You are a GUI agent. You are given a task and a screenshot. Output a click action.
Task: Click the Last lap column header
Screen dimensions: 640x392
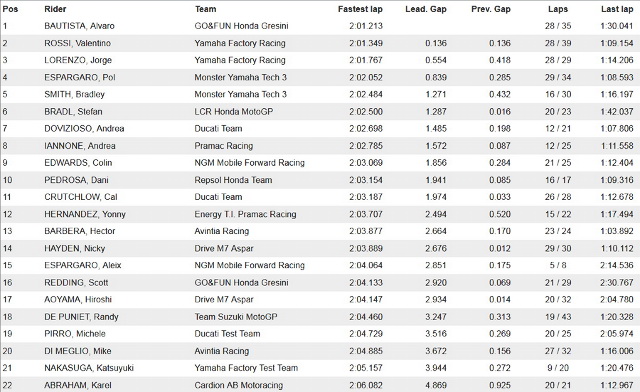[617, 9]
